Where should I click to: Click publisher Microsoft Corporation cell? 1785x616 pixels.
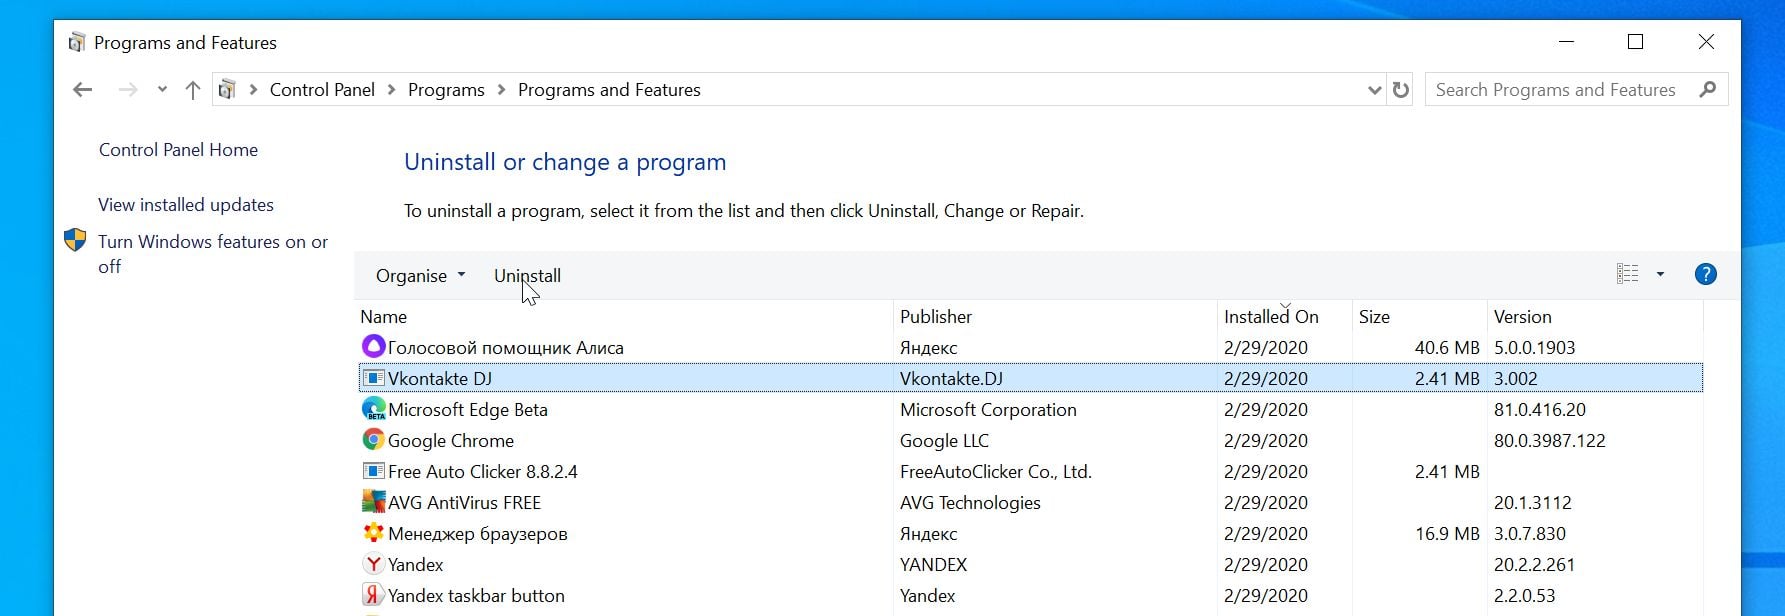988,410
